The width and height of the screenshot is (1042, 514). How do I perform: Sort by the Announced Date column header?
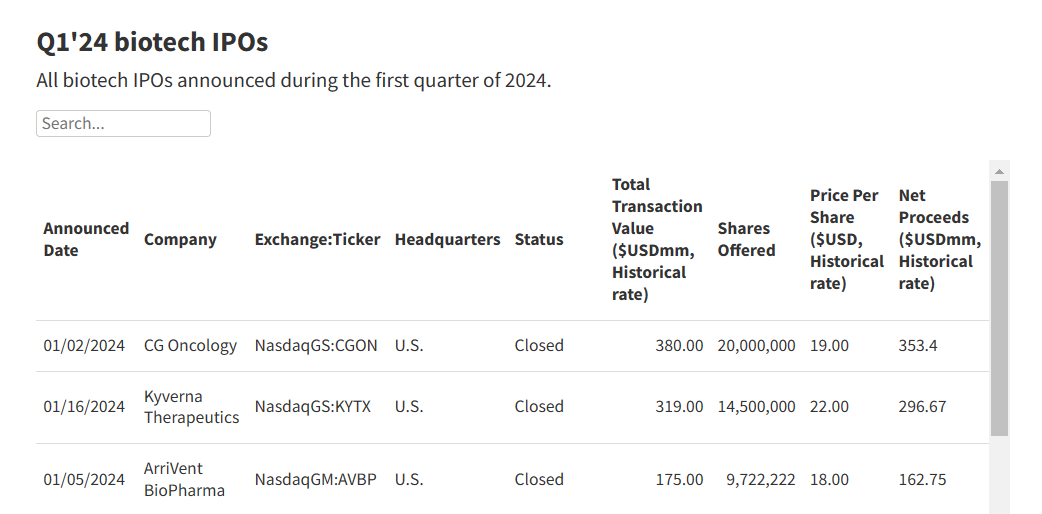[86, 239]
